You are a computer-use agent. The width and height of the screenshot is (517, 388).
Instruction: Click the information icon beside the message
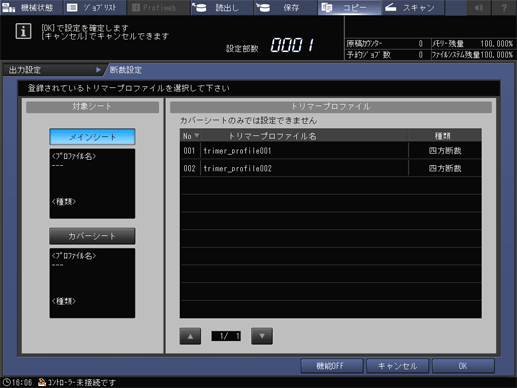tap(23, 31)
